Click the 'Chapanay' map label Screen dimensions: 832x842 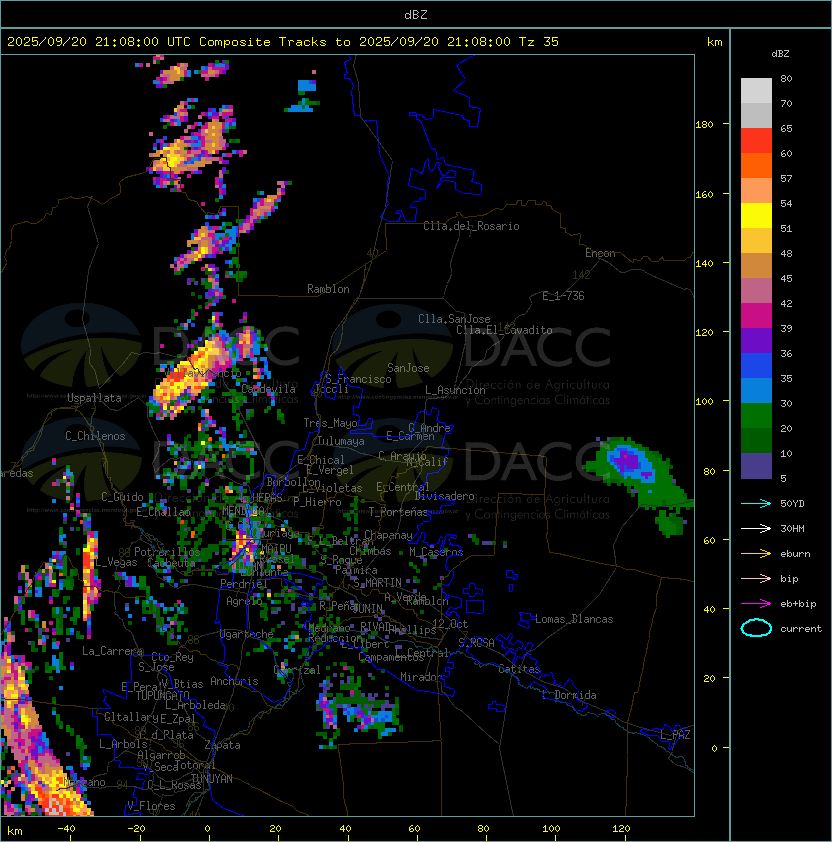(388, 535)
